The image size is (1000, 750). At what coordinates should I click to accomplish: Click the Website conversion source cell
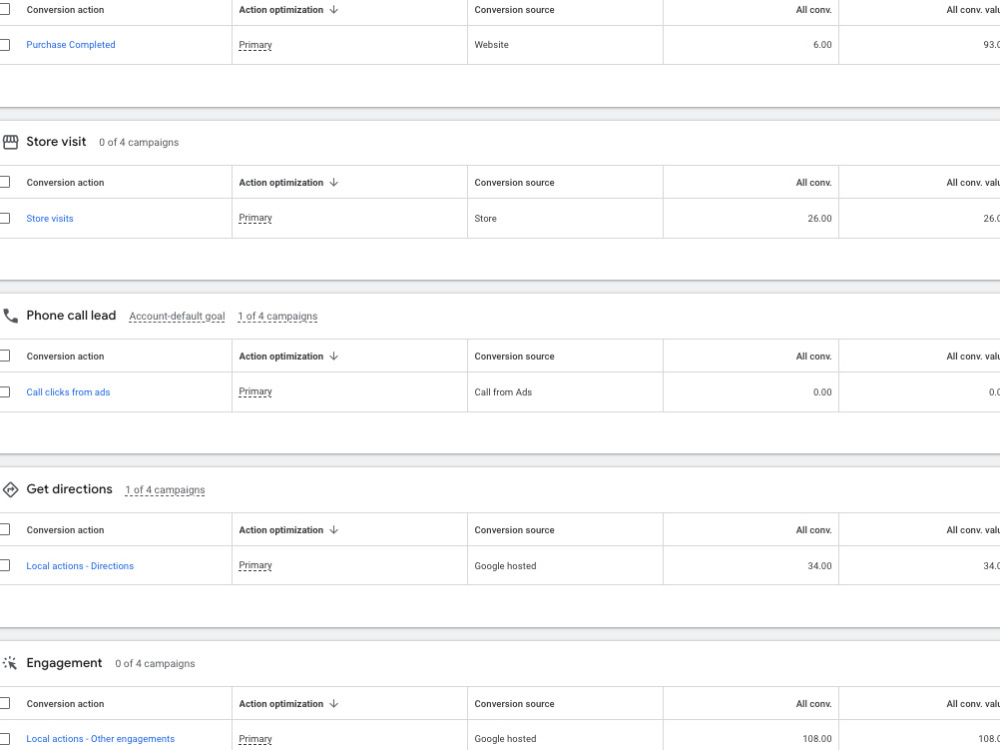pyautogui.click(x=491, y=45)
